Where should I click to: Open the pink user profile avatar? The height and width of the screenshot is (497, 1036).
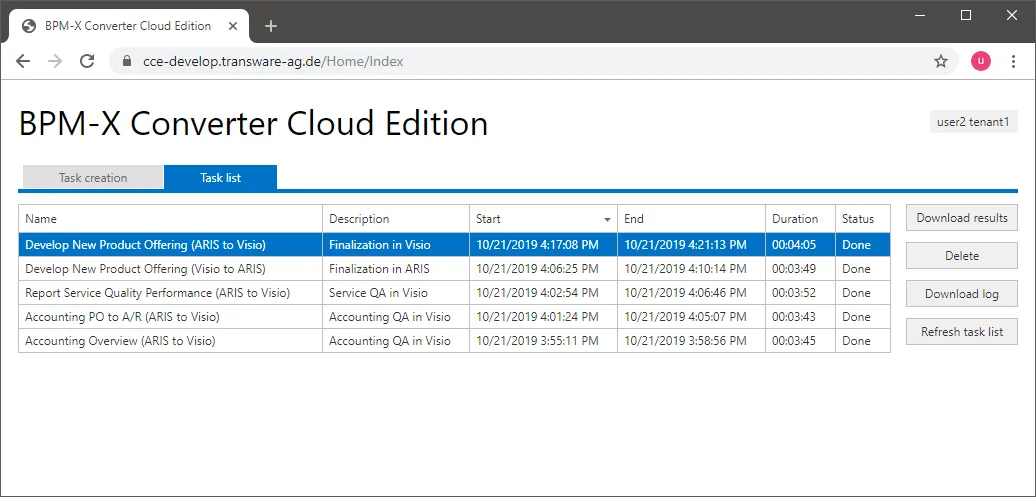tap(980, 61)
